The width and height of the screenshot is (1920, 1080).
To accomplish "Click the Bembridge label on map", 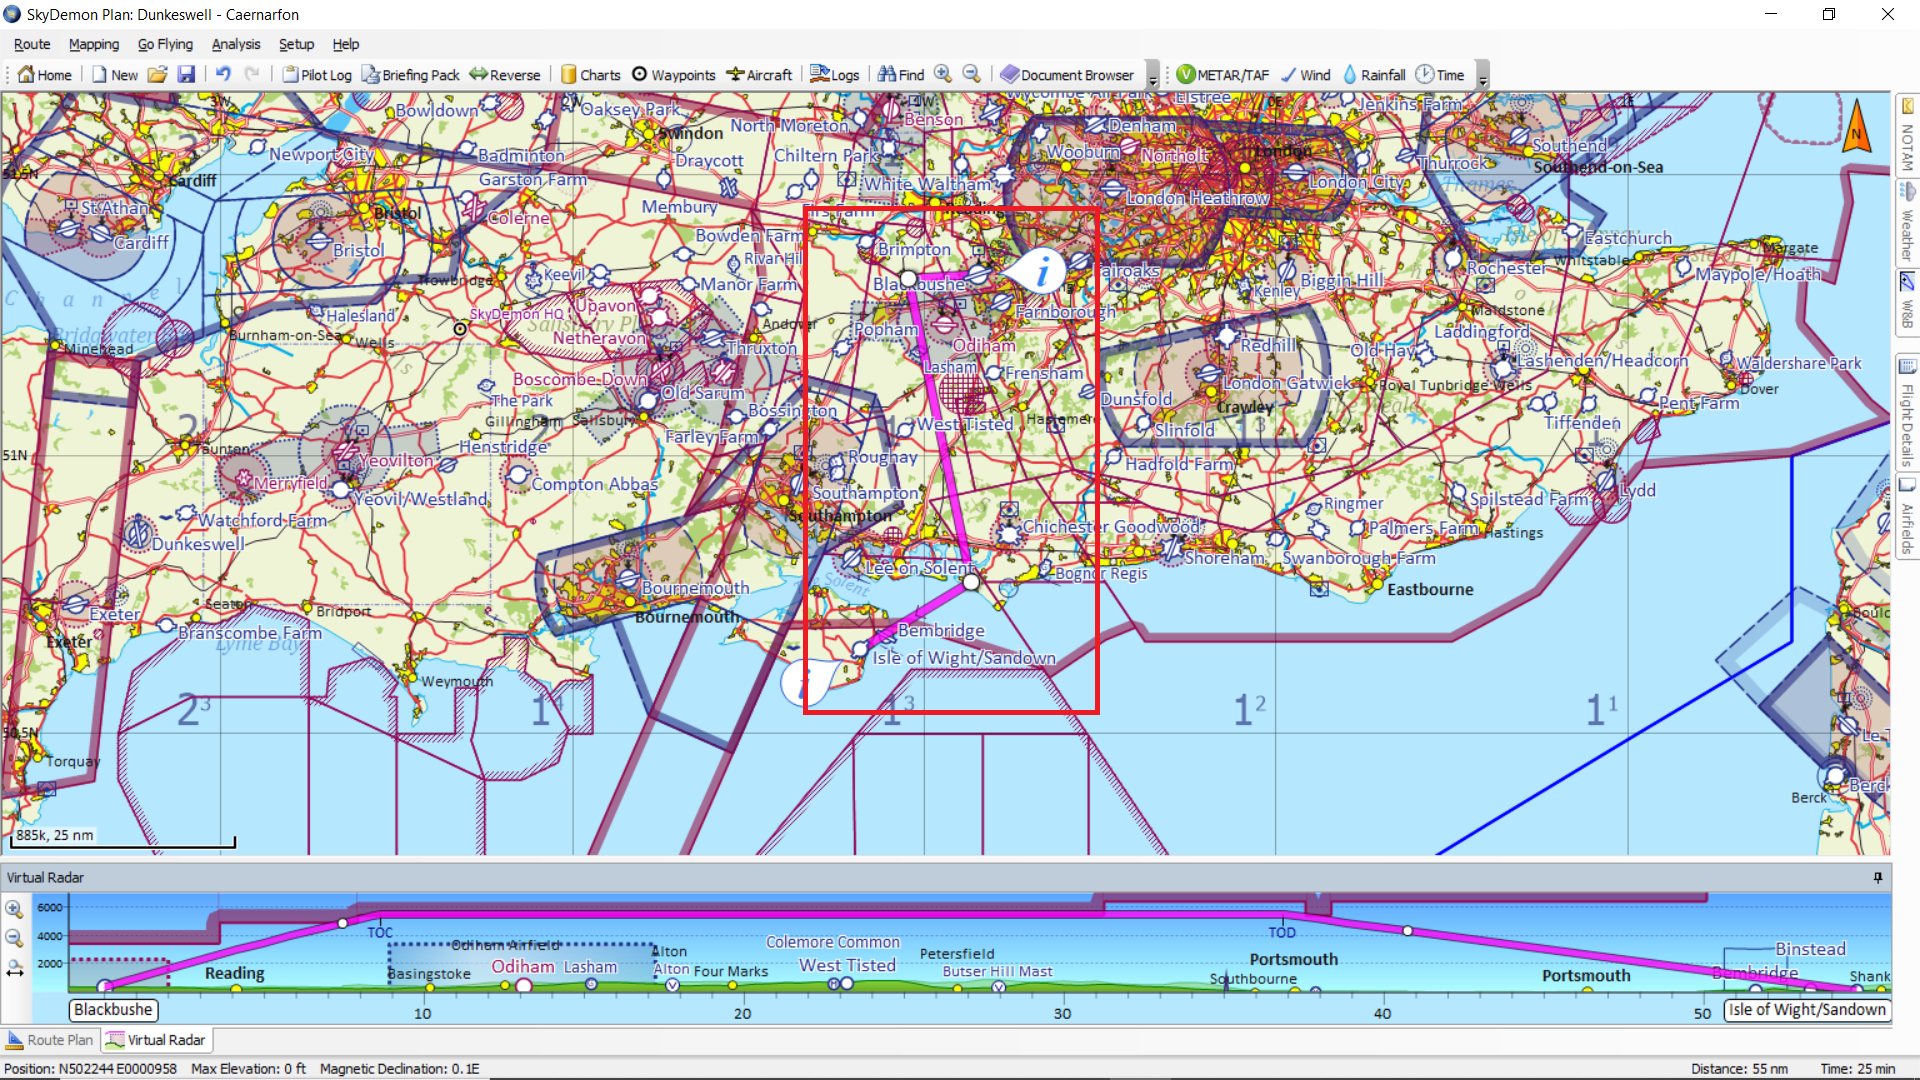I will 941,630.
